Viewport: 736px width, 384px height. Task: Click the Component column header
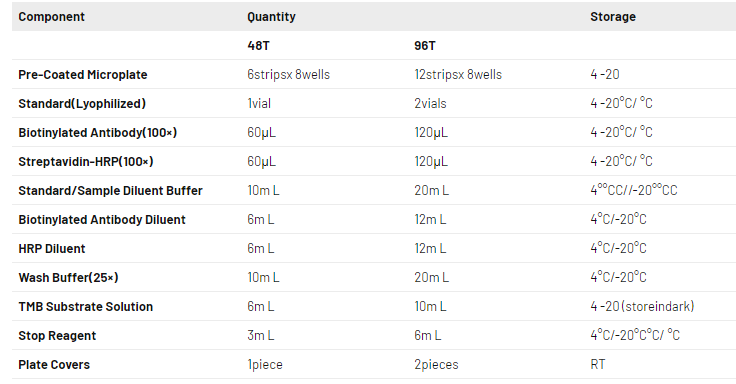(51, 17)
